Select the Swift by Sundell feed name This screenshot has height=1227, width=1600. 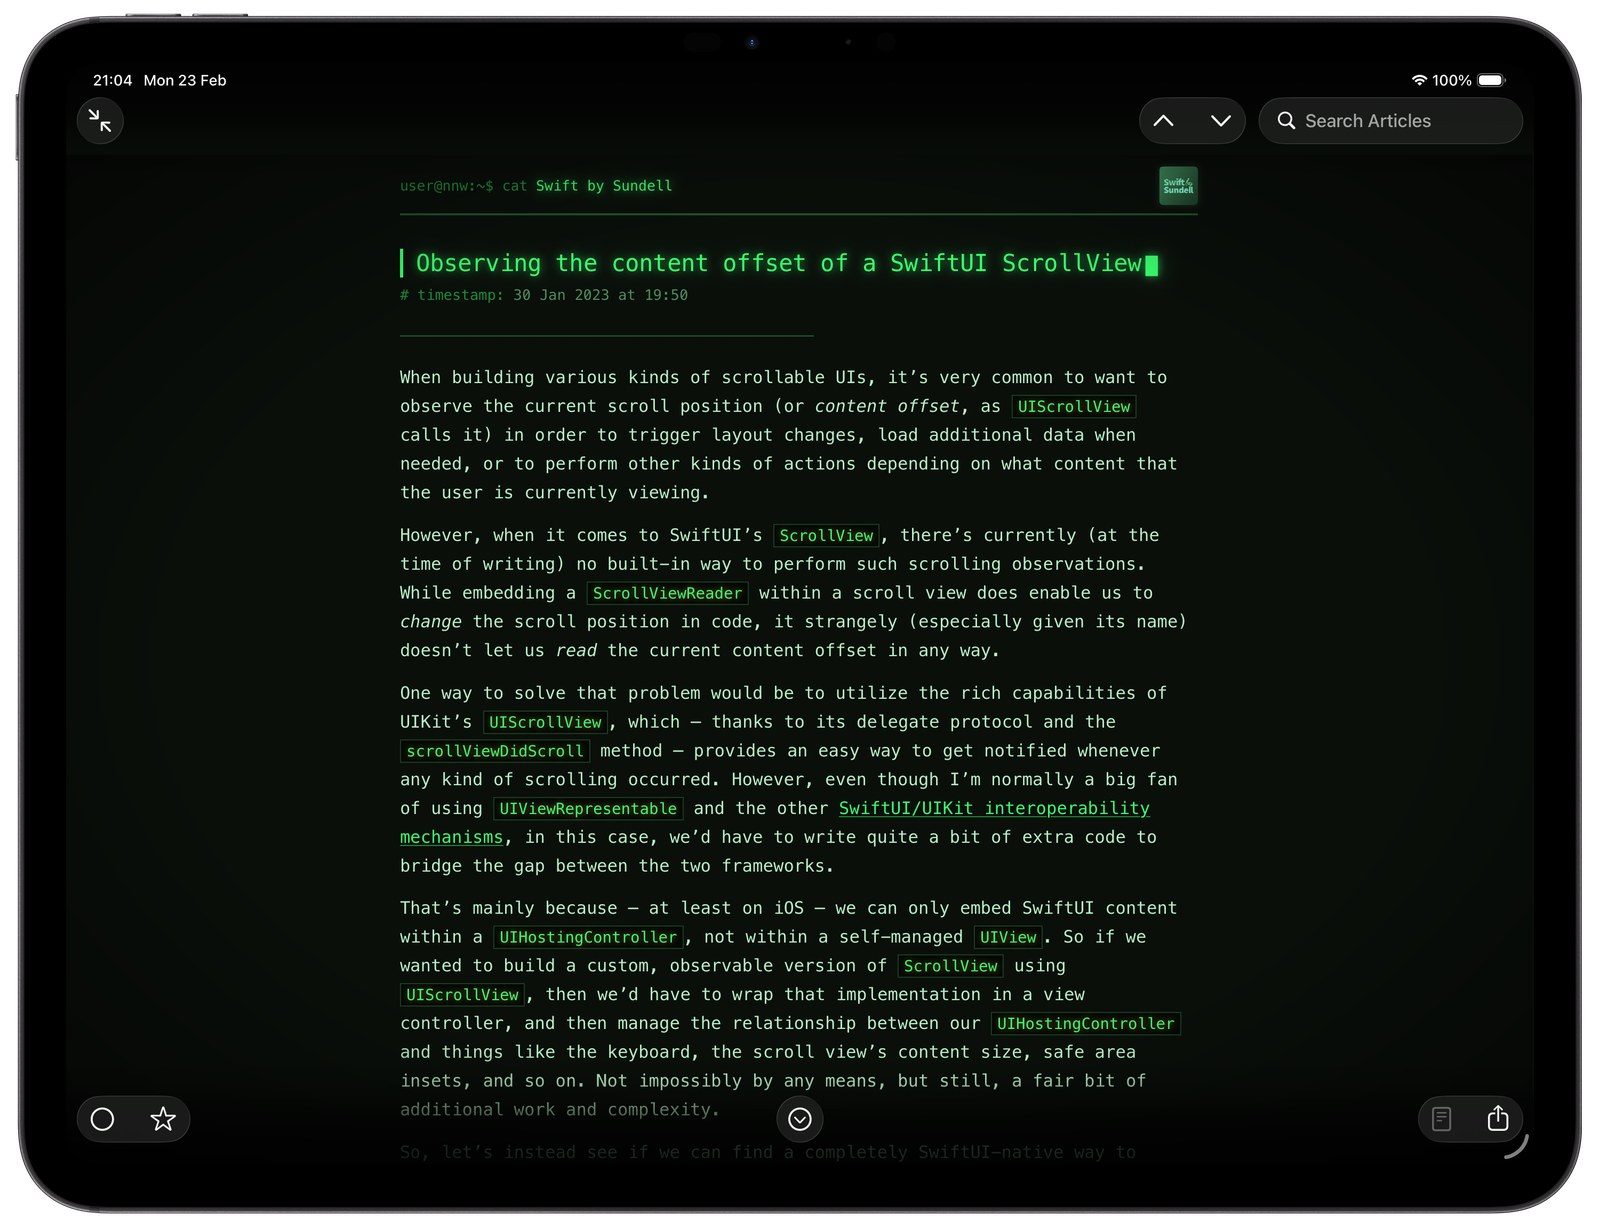(603, 186)
